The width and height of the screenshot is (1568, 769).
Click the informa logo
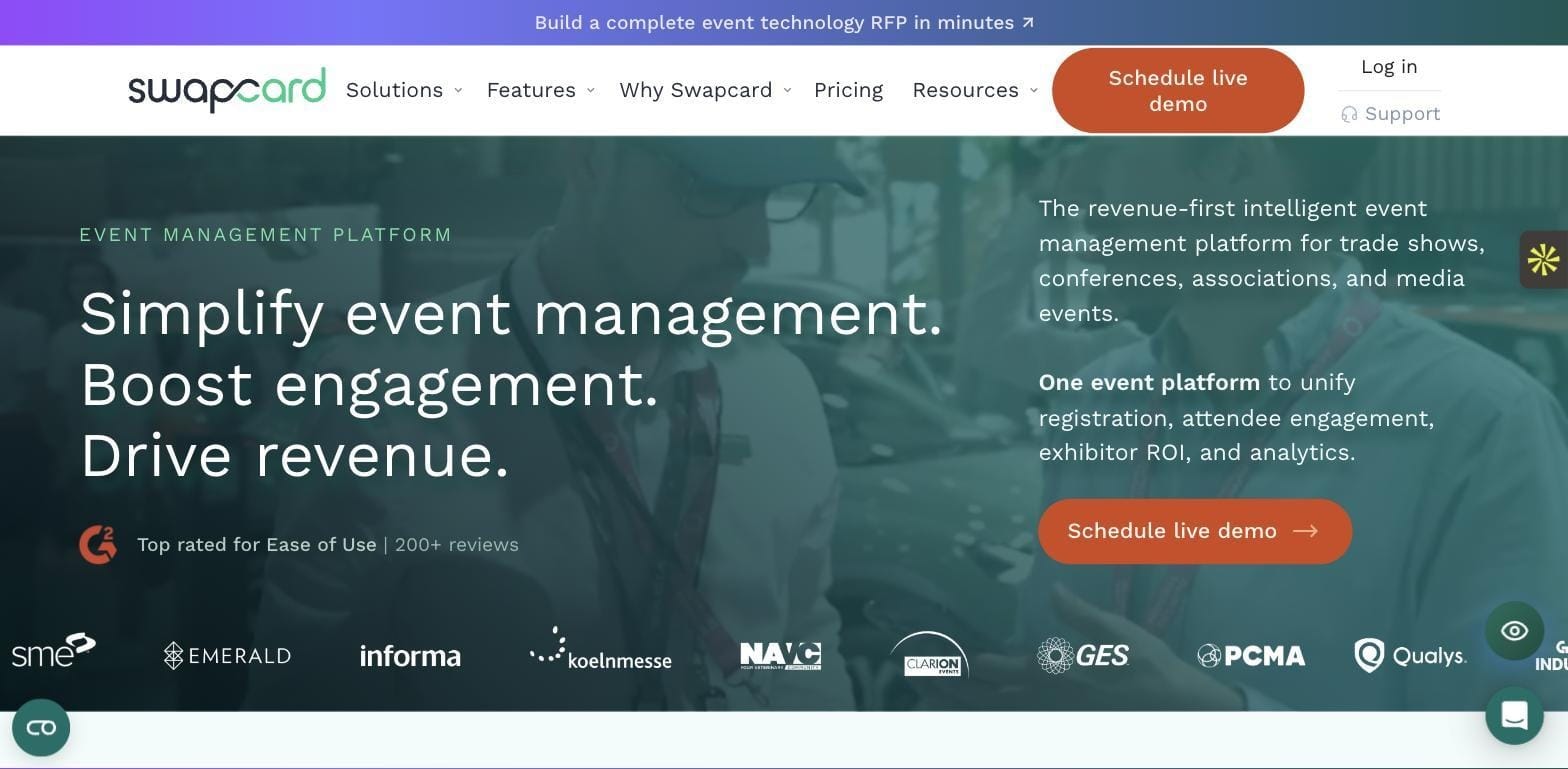410,656
